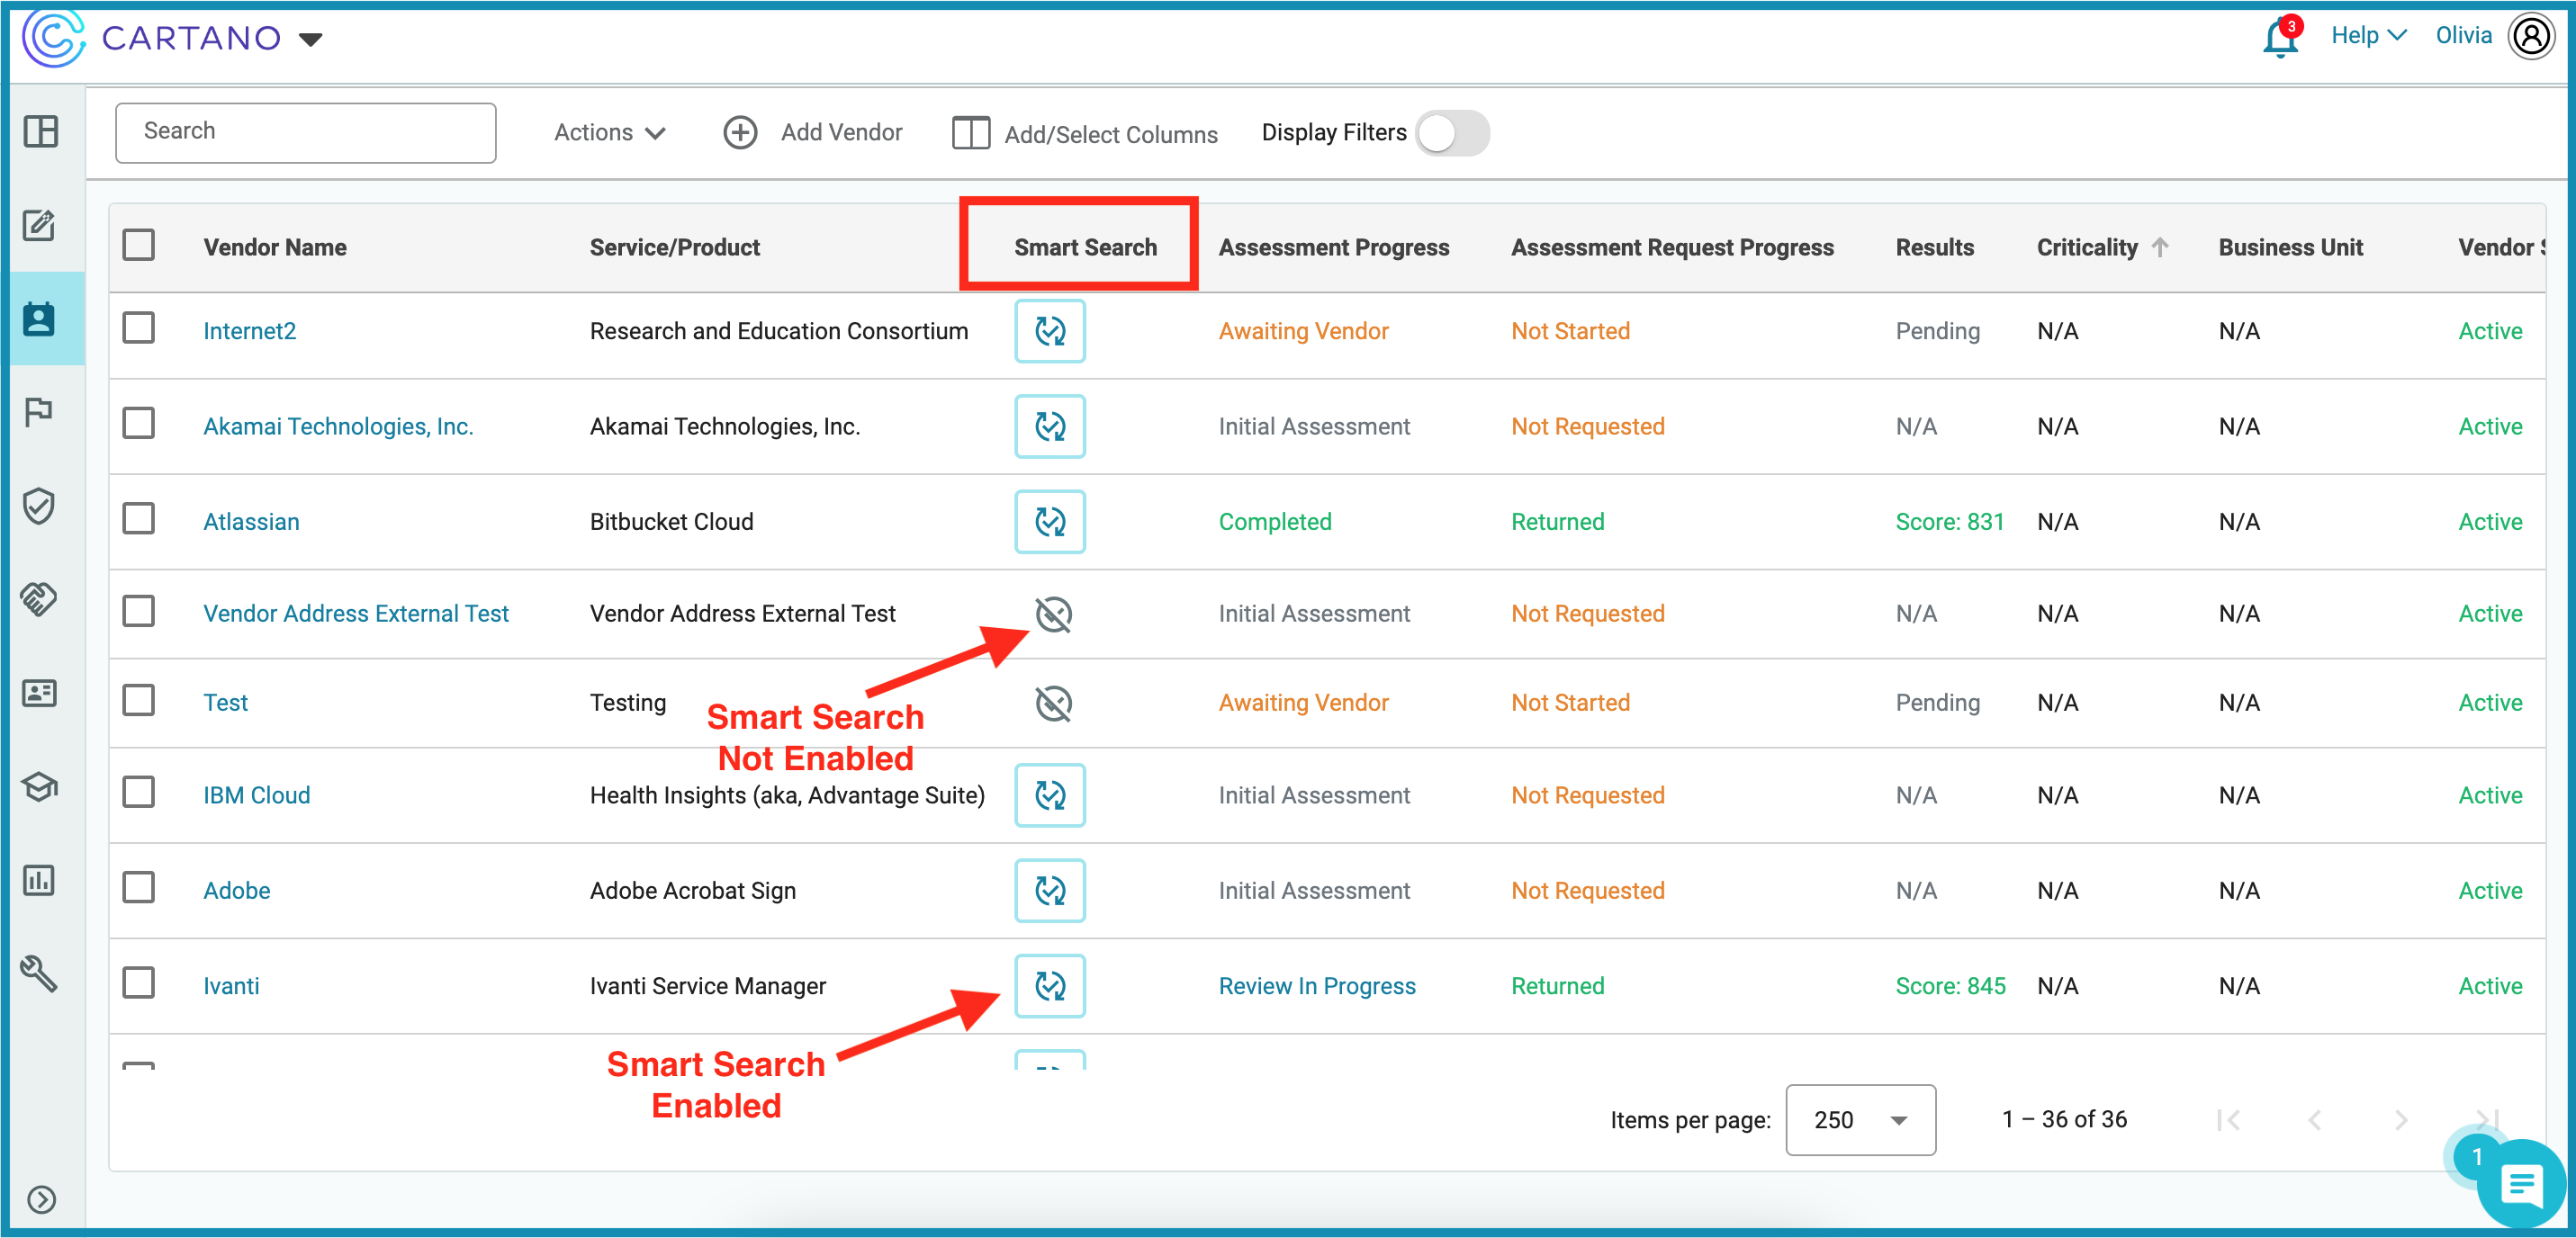
Task: Click Smart Search icon for Ivanti
Action: coord(1050,986)
